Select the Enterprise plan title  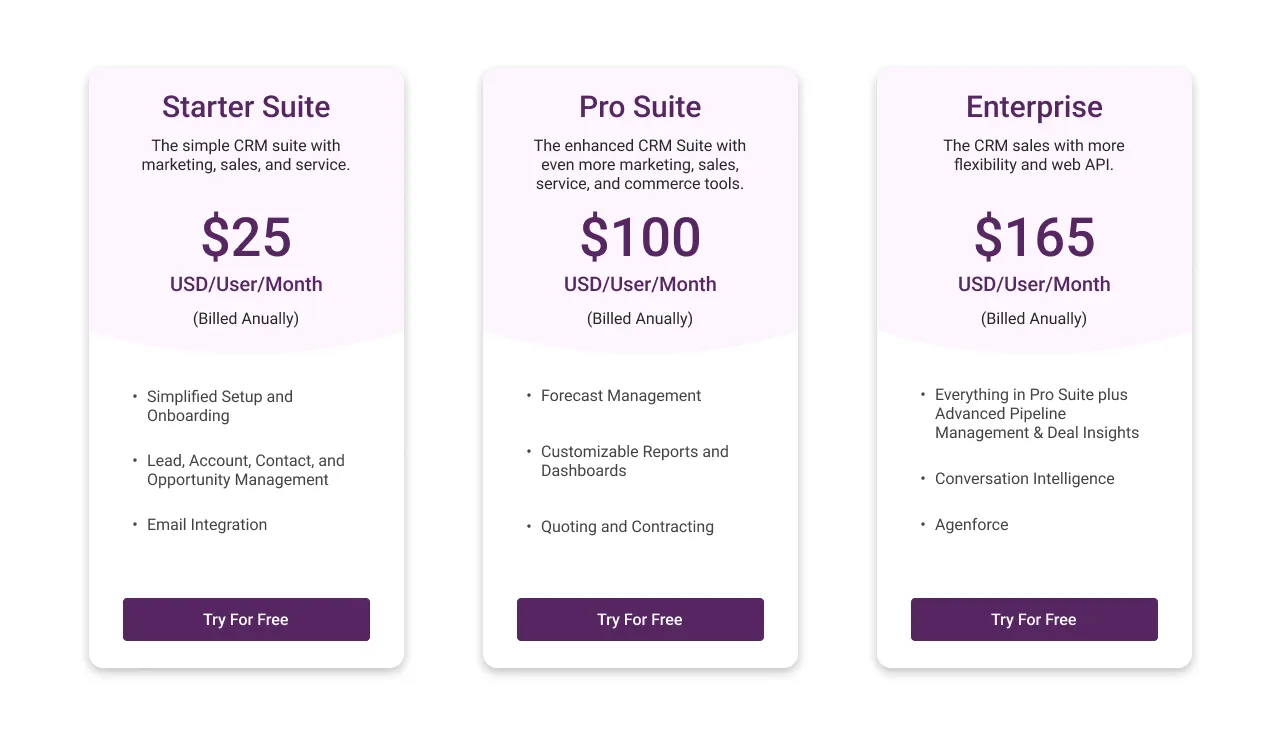[x=1034, y=107]
